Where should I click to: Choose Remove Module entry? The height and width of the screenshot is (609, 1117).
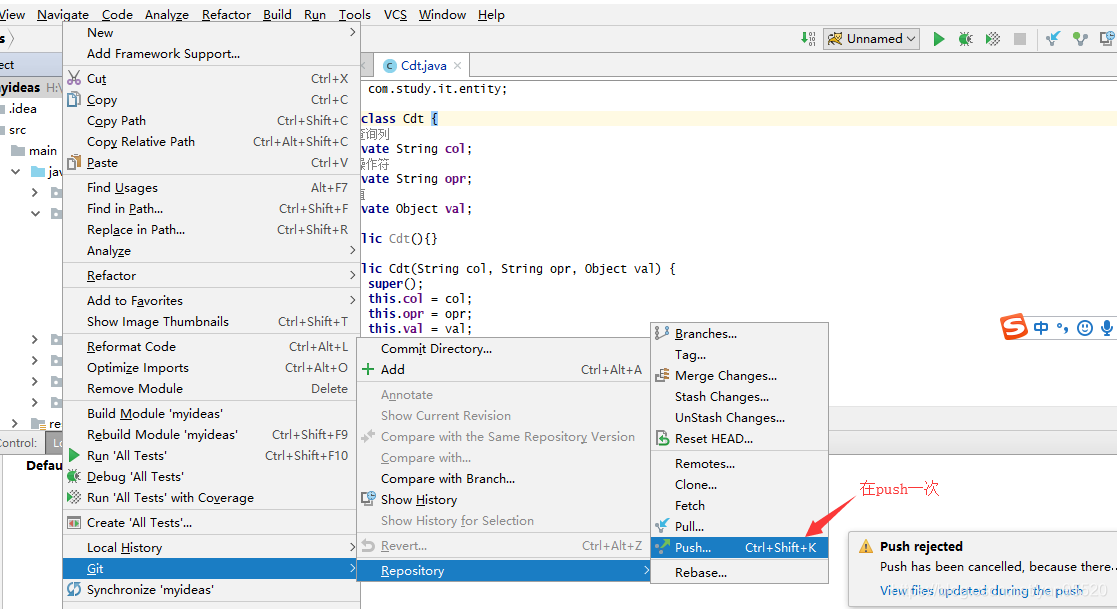point(211,388)
